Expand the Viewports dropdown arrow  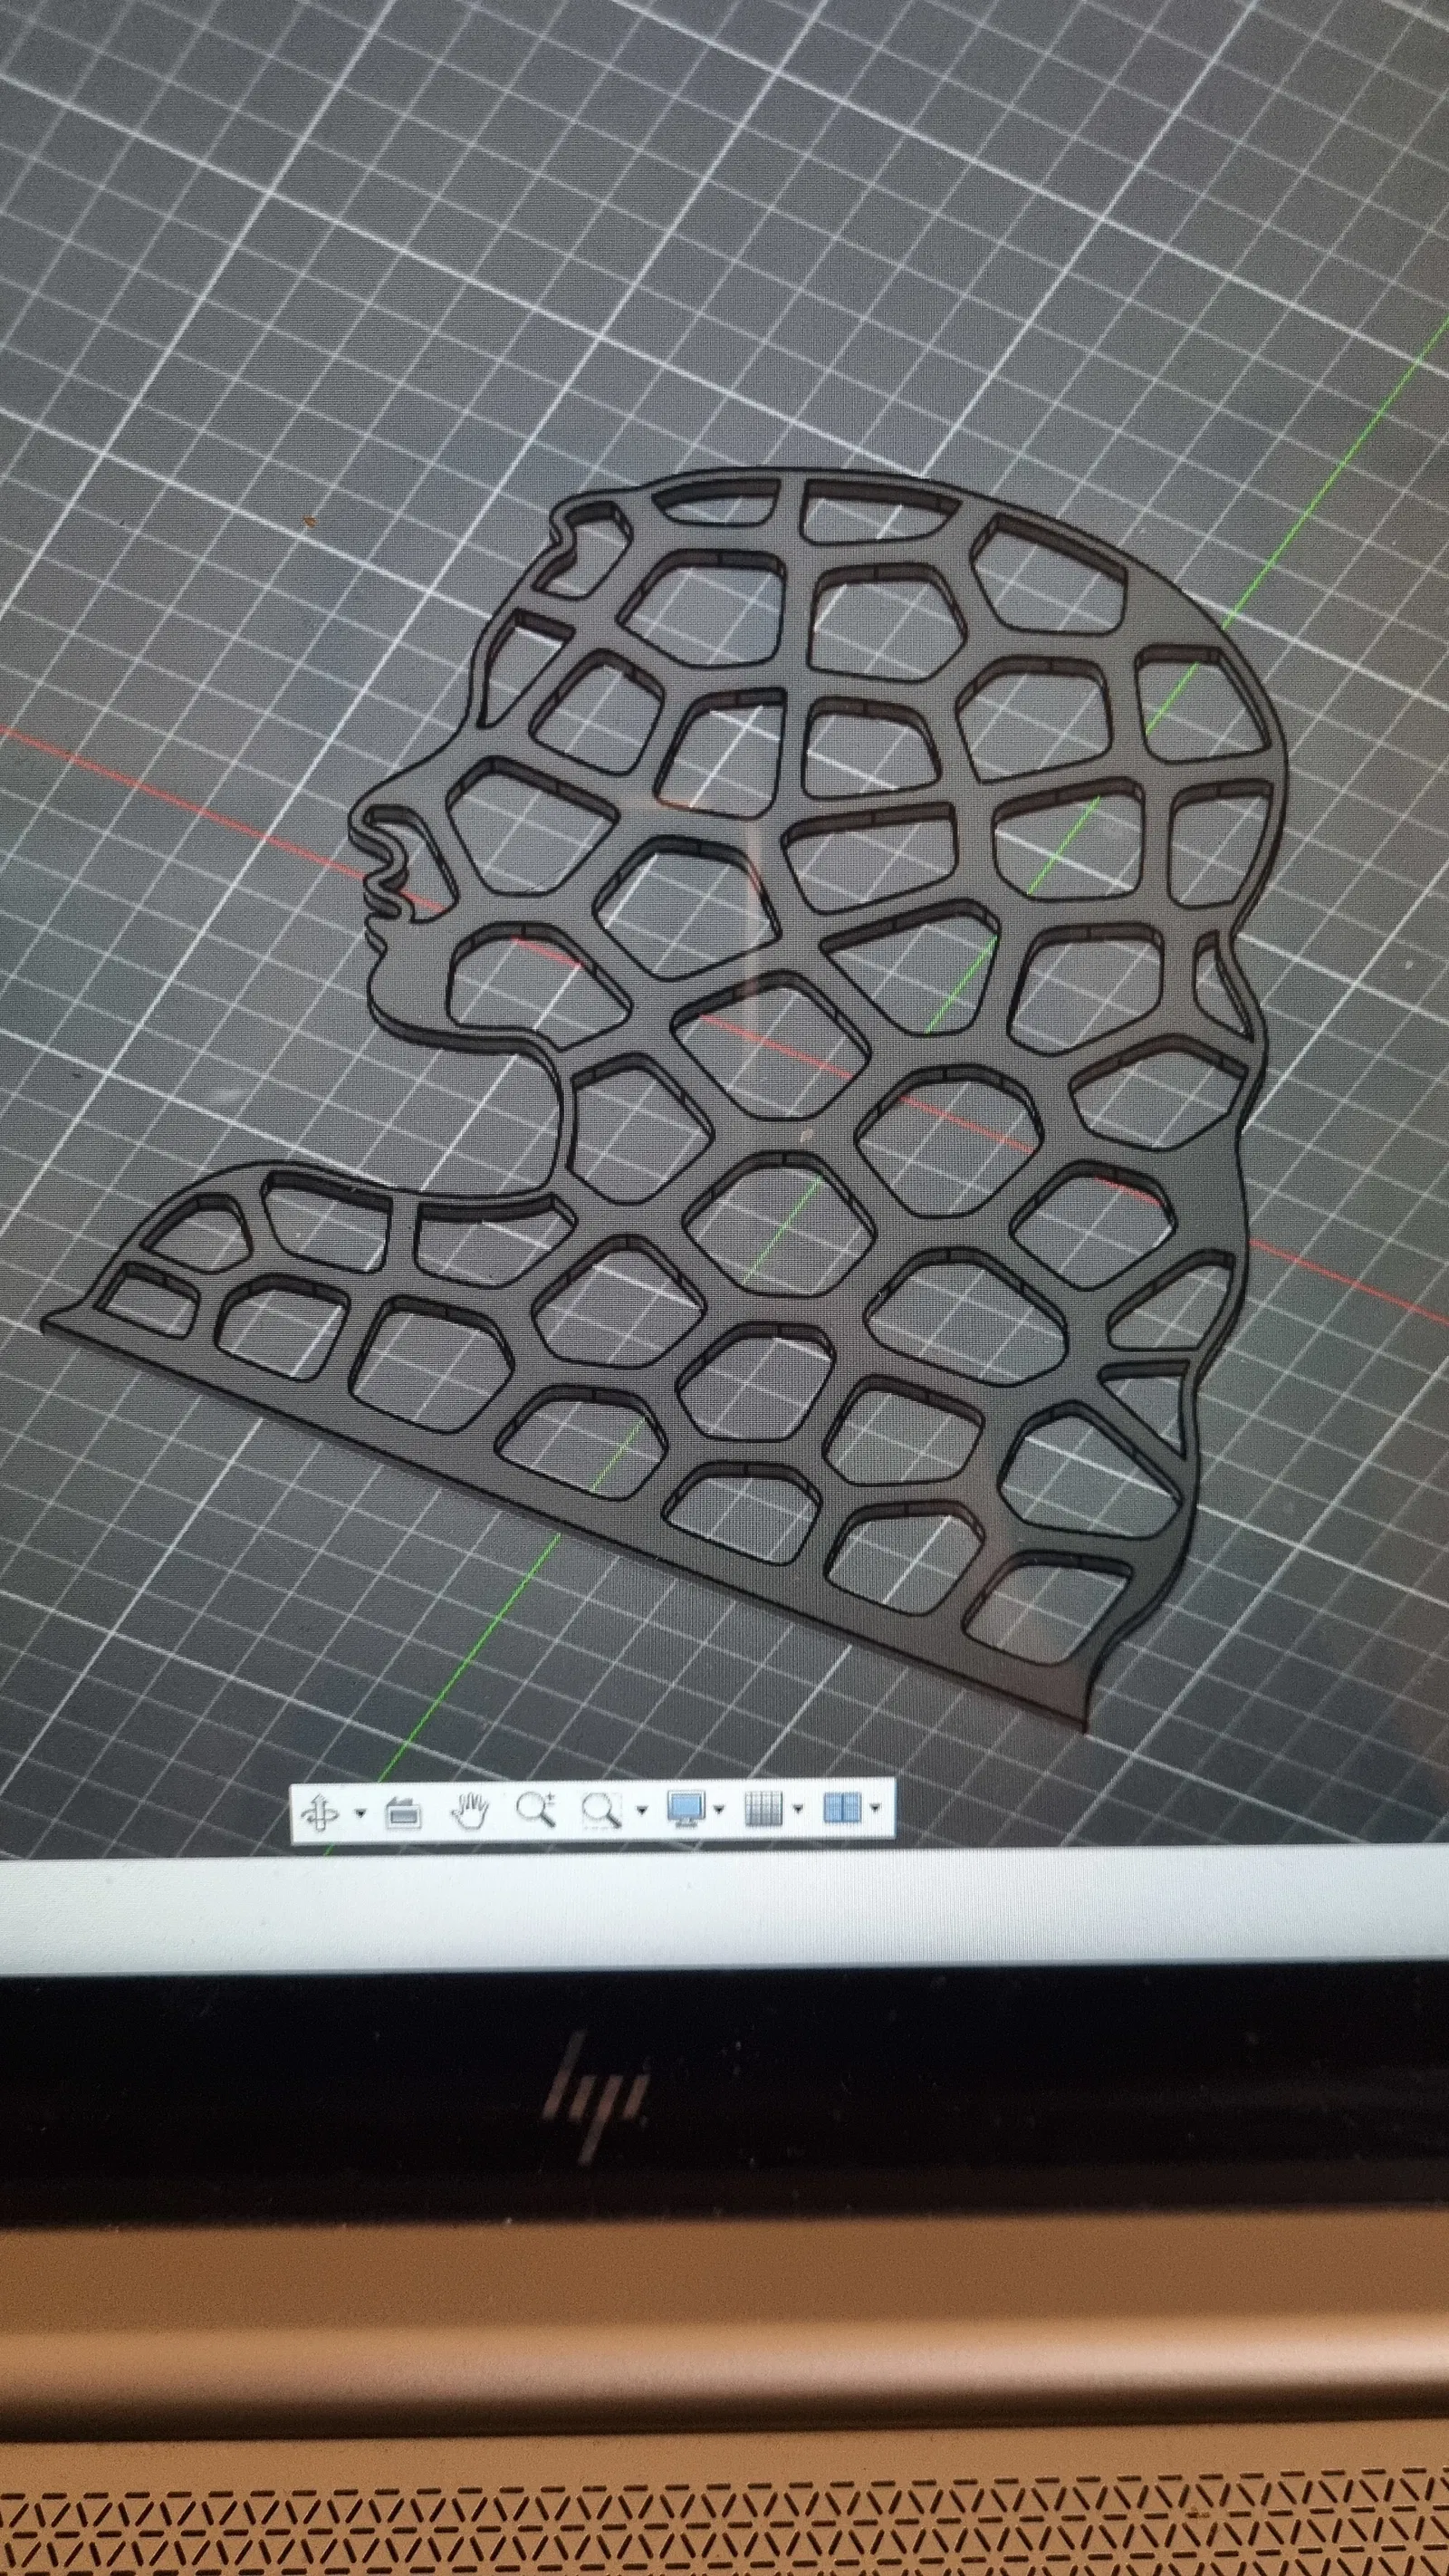[x=876, y=1807]
